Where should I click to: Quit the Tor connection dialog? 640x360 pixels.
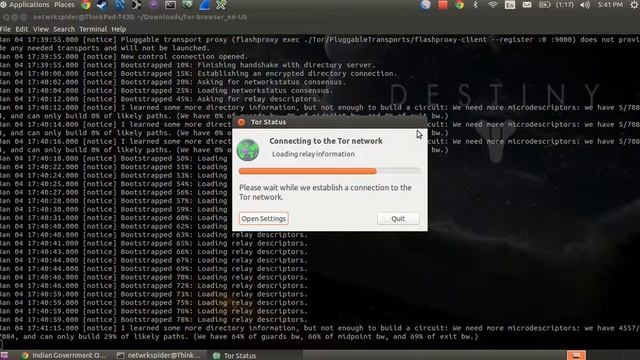tap(398, 219)
